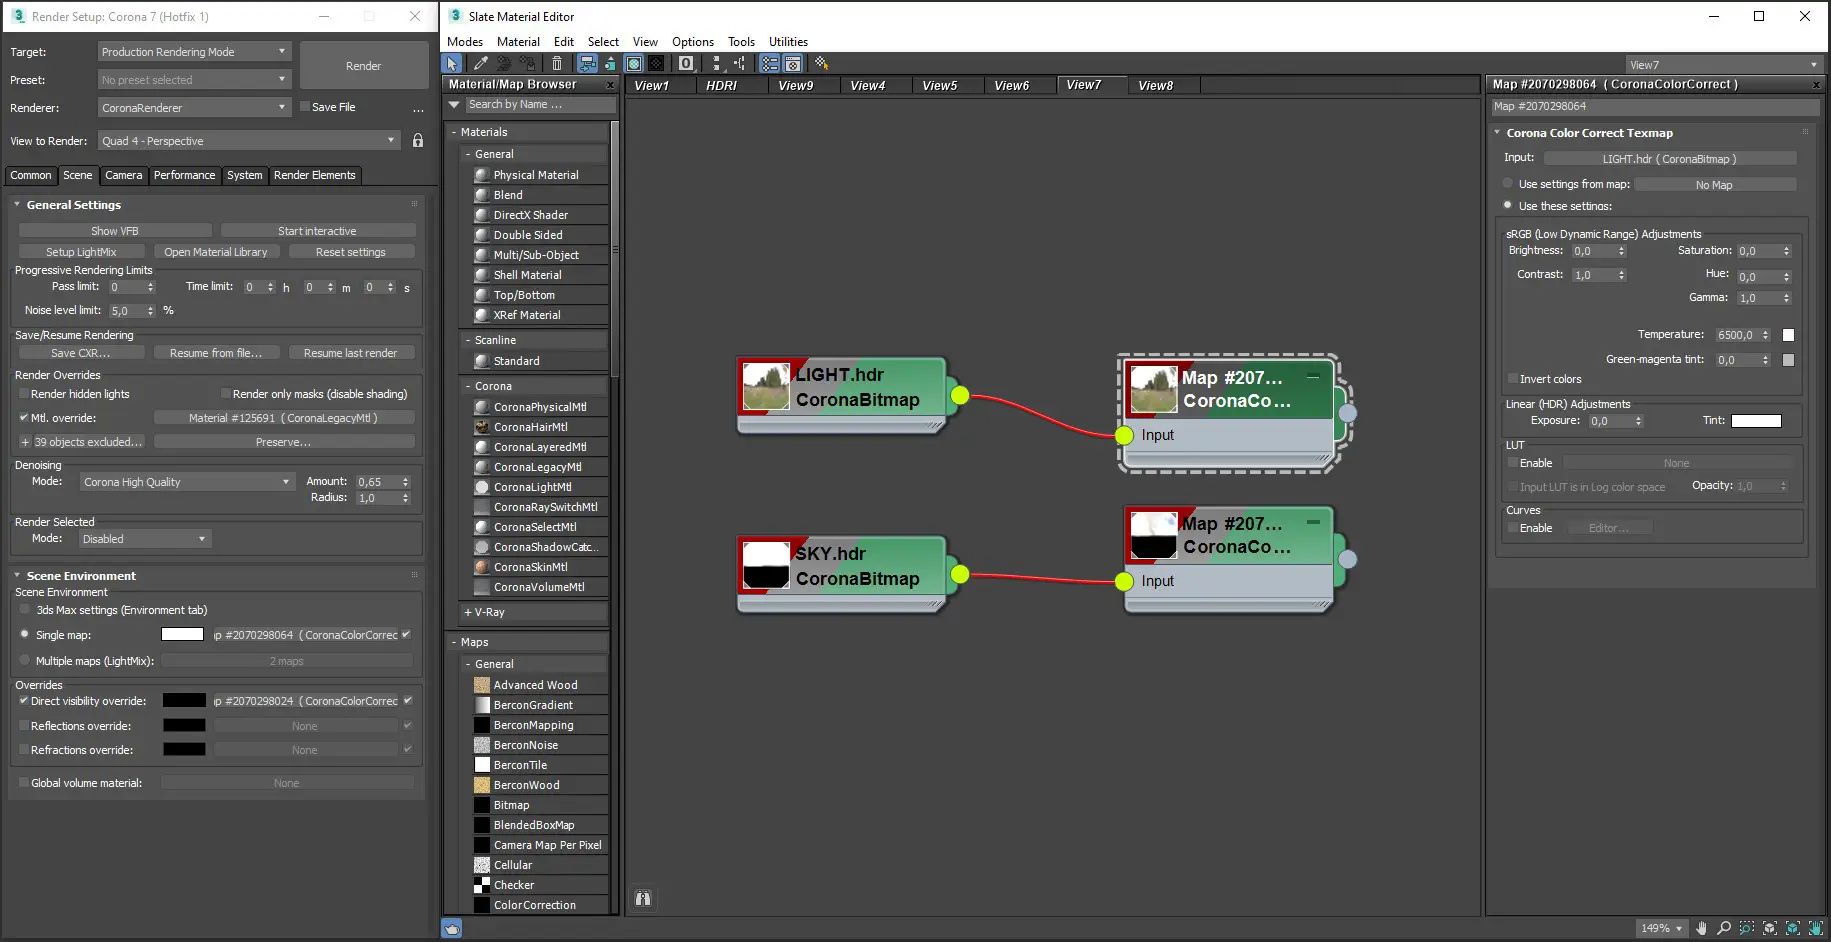Click the white Tint color swatch
The width and height of the screenshot is (1831, 942).
point(1756,421)
